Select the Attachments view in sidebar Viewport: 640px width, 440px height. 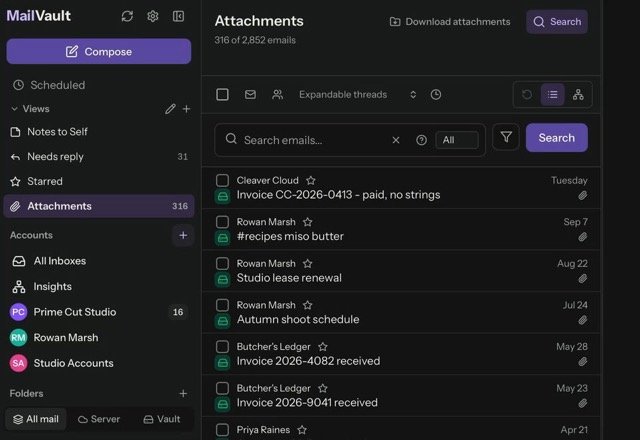(99, 206)
